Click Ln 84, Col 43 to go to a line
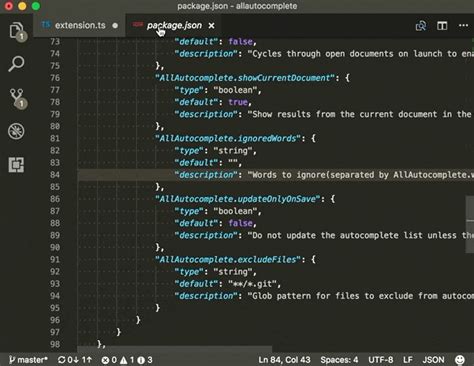Image resolution: width=474 pixels, height=366 pixels. (x=284, y=360)
